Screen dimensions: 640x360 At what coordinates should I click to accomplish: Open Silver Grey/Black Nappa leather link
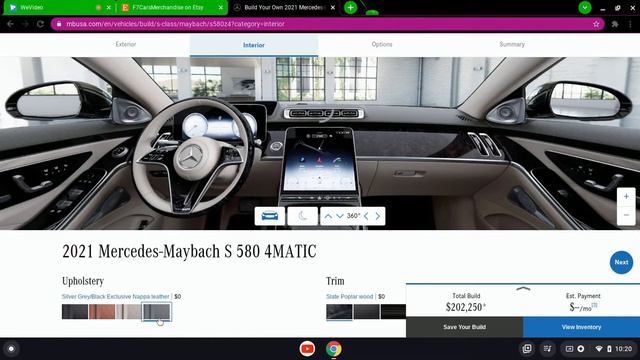116,296
